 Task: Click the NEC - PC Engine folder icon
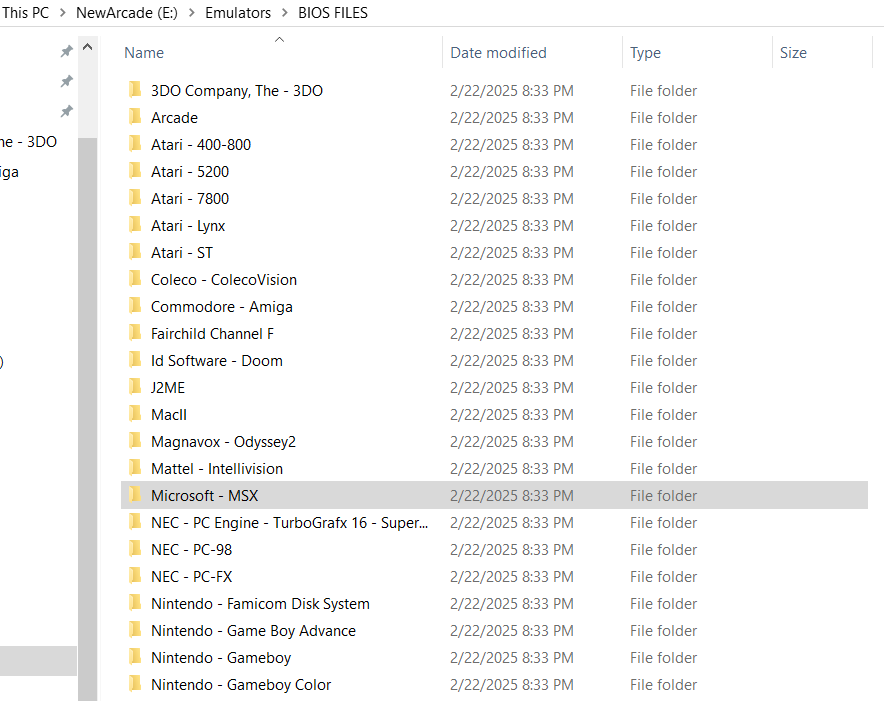point(135,523)
